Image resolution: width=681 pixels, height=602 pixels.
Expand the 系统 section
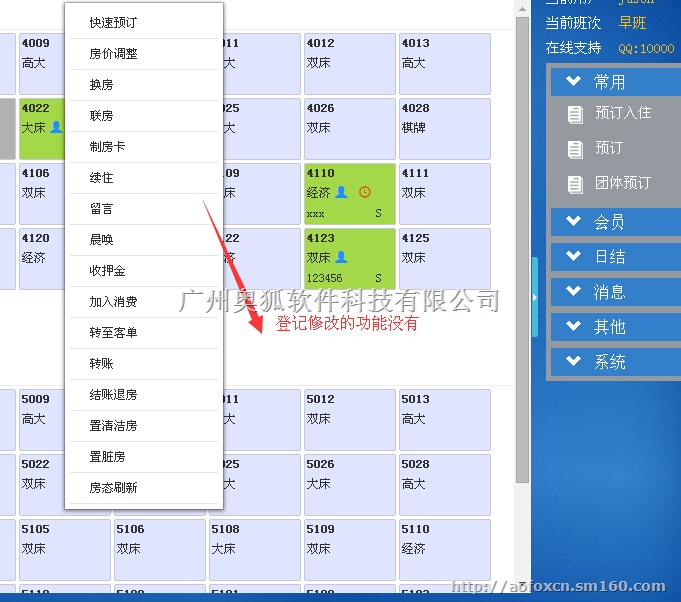point(616,361)
